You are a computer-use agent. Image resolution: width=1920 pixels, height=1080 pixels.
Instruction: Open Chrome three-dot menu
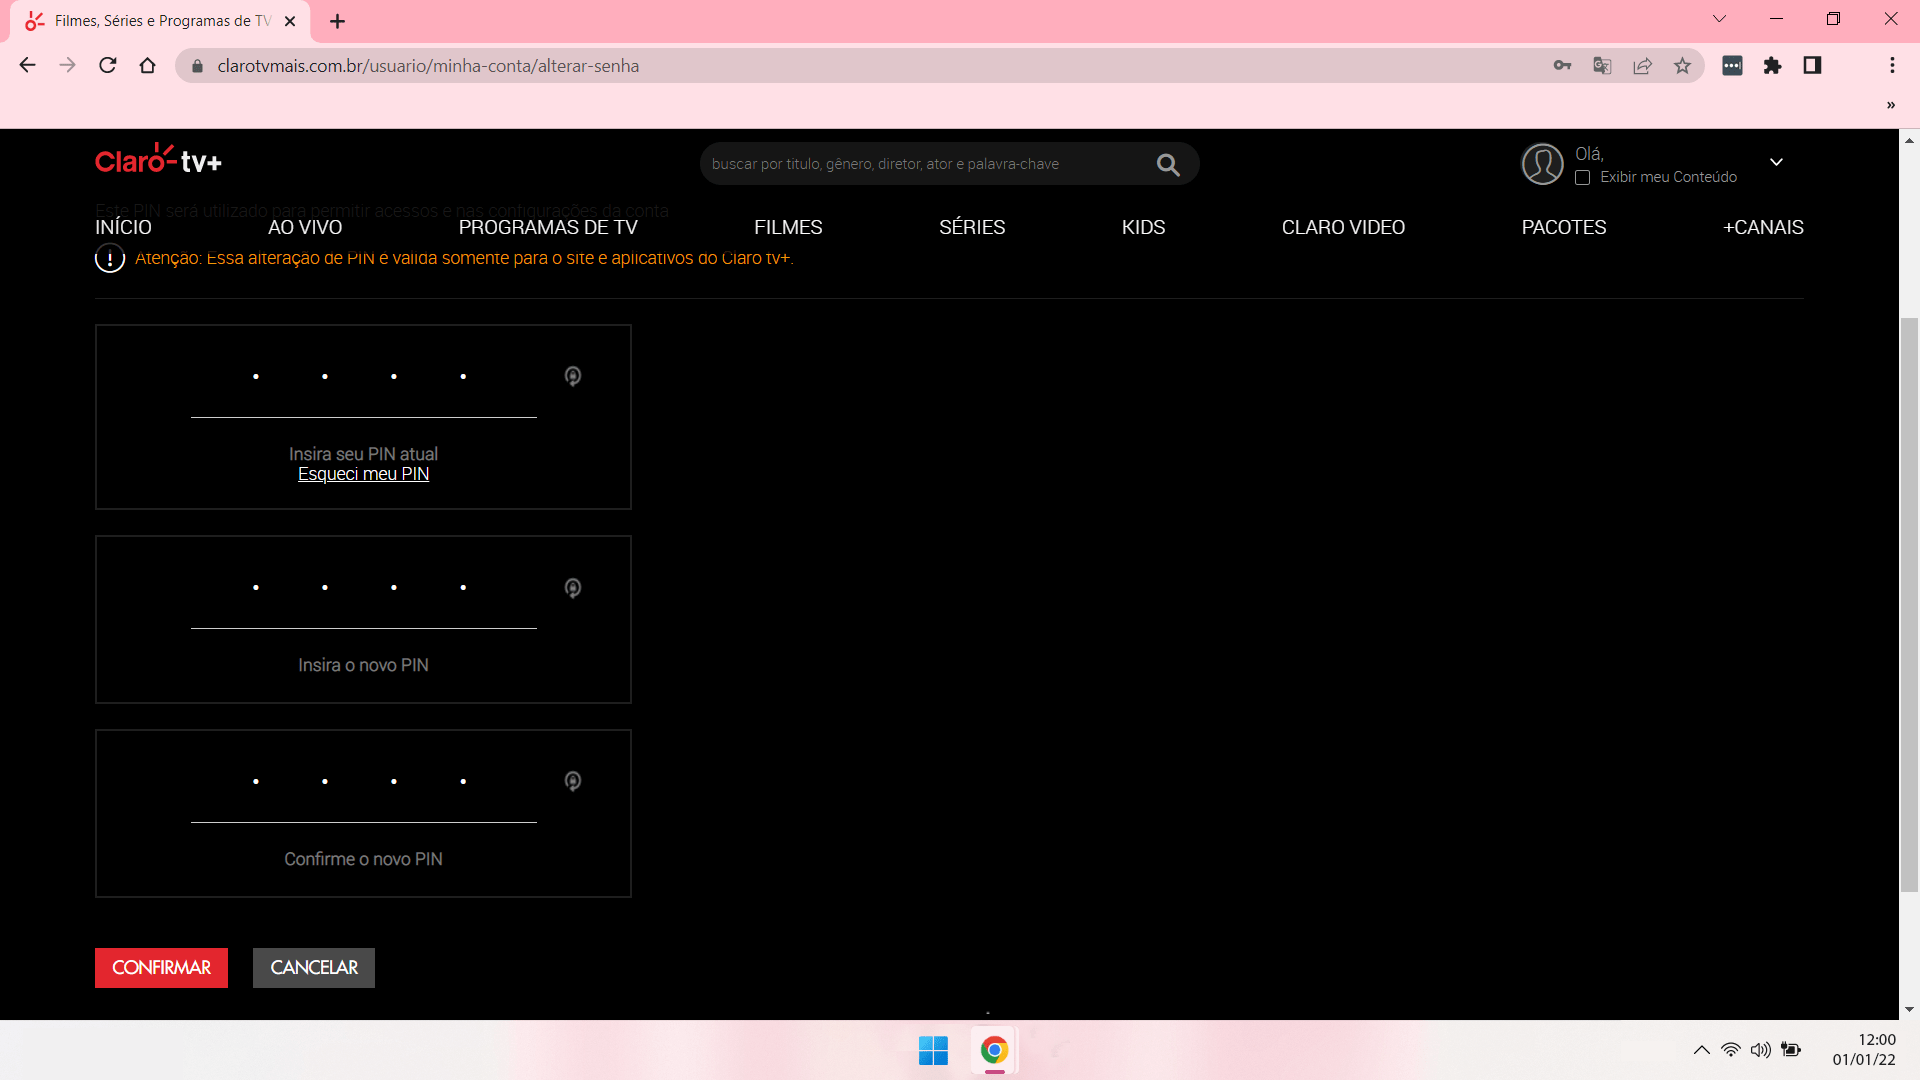pos(1891,65)
